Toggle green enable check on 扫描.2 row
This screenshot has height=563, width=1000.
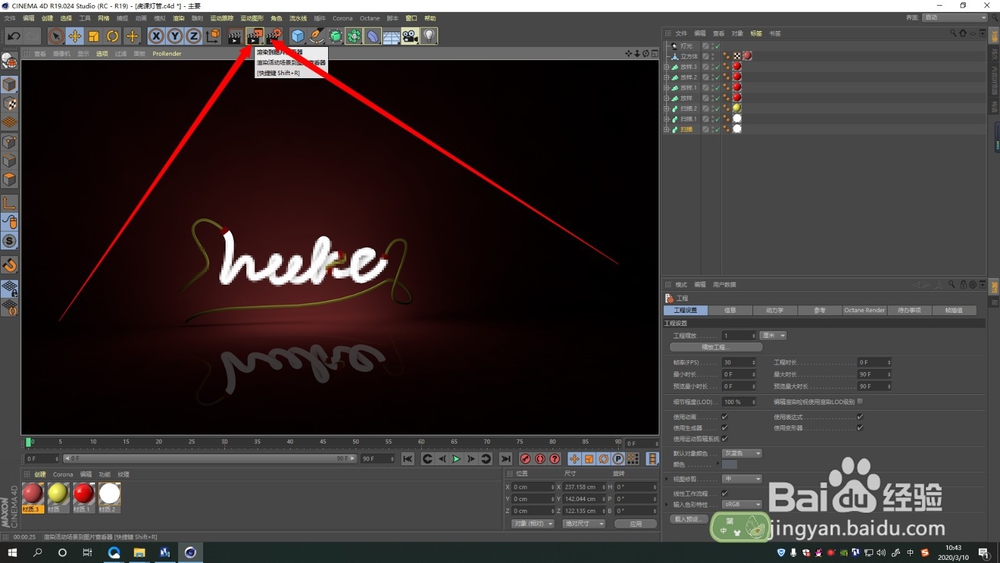coord(717,108)
